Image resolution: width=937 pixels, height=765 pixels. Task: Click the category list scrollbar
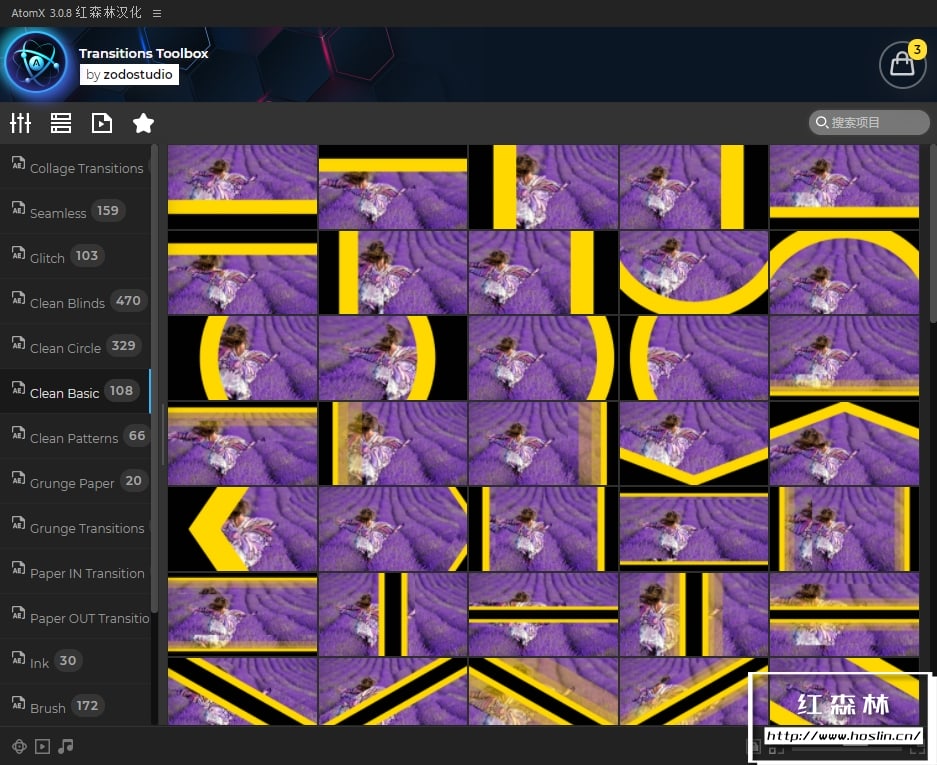(x=154, y=379)
